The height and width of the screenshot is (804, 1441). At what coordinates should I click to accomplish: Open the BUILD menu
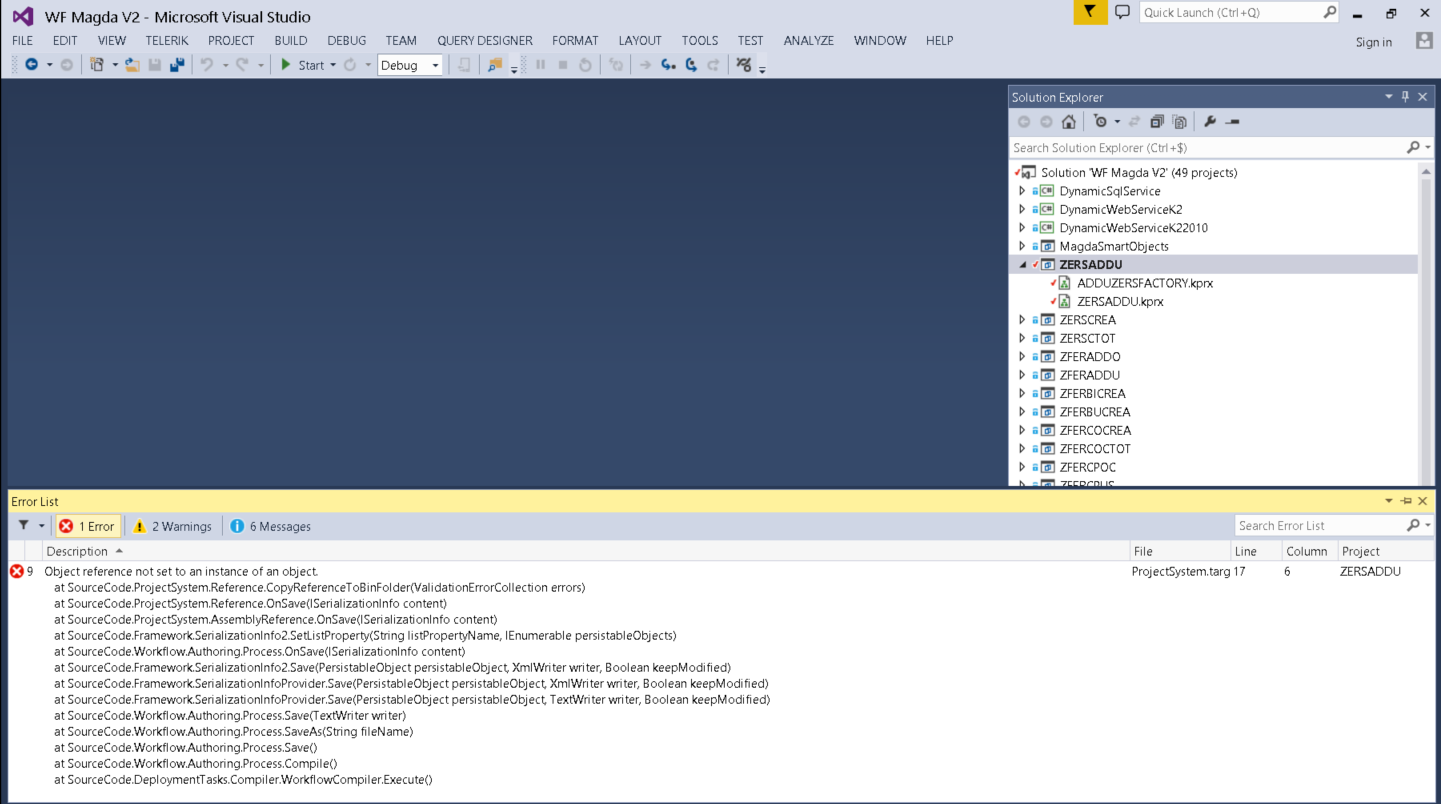tap(291, 41)
